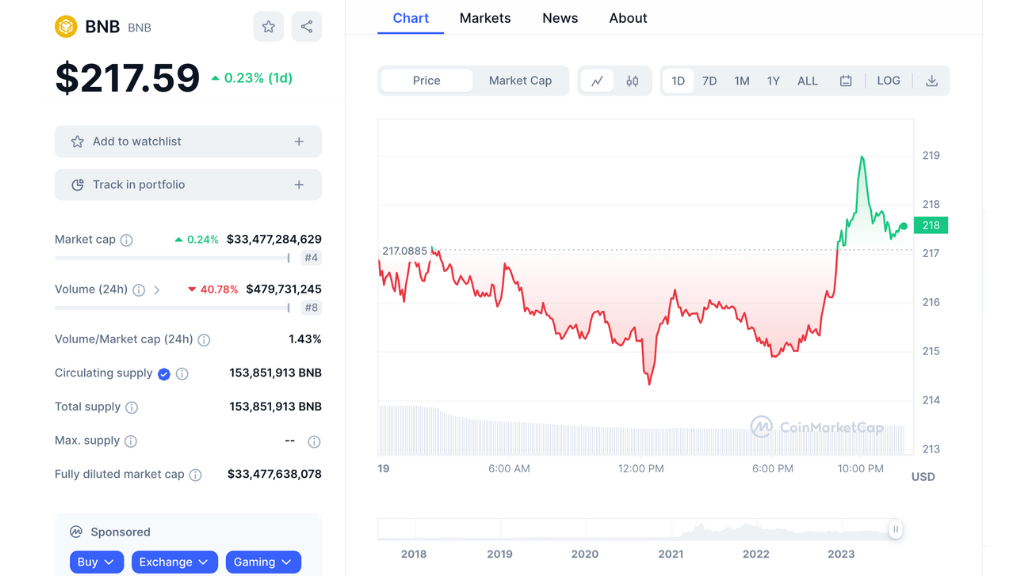Expand the Gaming dropdown
The image size is (1024, 576).
tap(263, 562)
